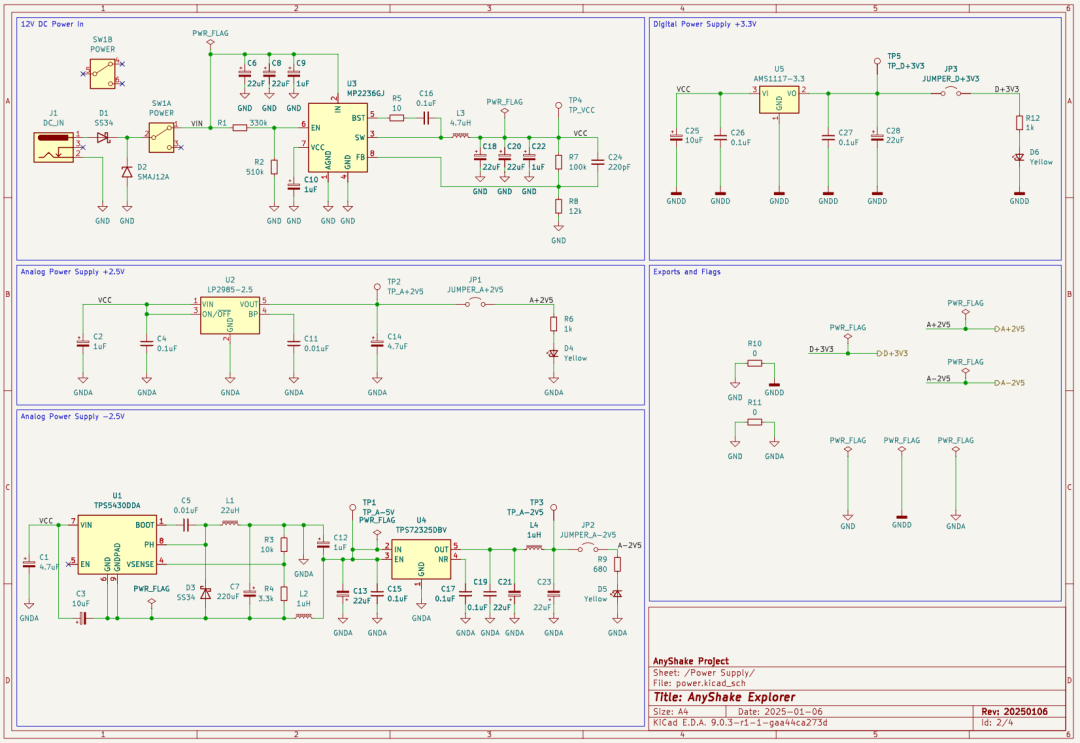Image resolution: width=1080 pixels, height=743 pixels.
Task: Select the 12k resistor R8
Action: click(559, 207)
